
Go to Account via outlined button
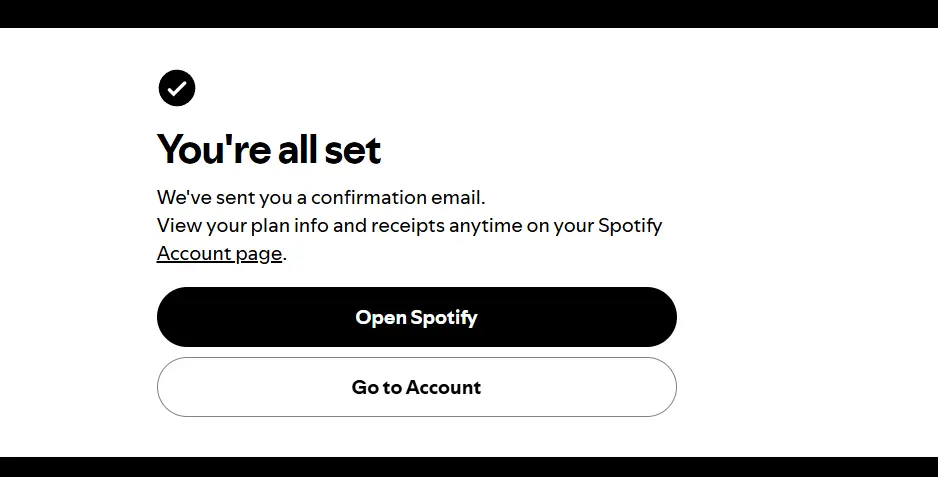point(416,387)
